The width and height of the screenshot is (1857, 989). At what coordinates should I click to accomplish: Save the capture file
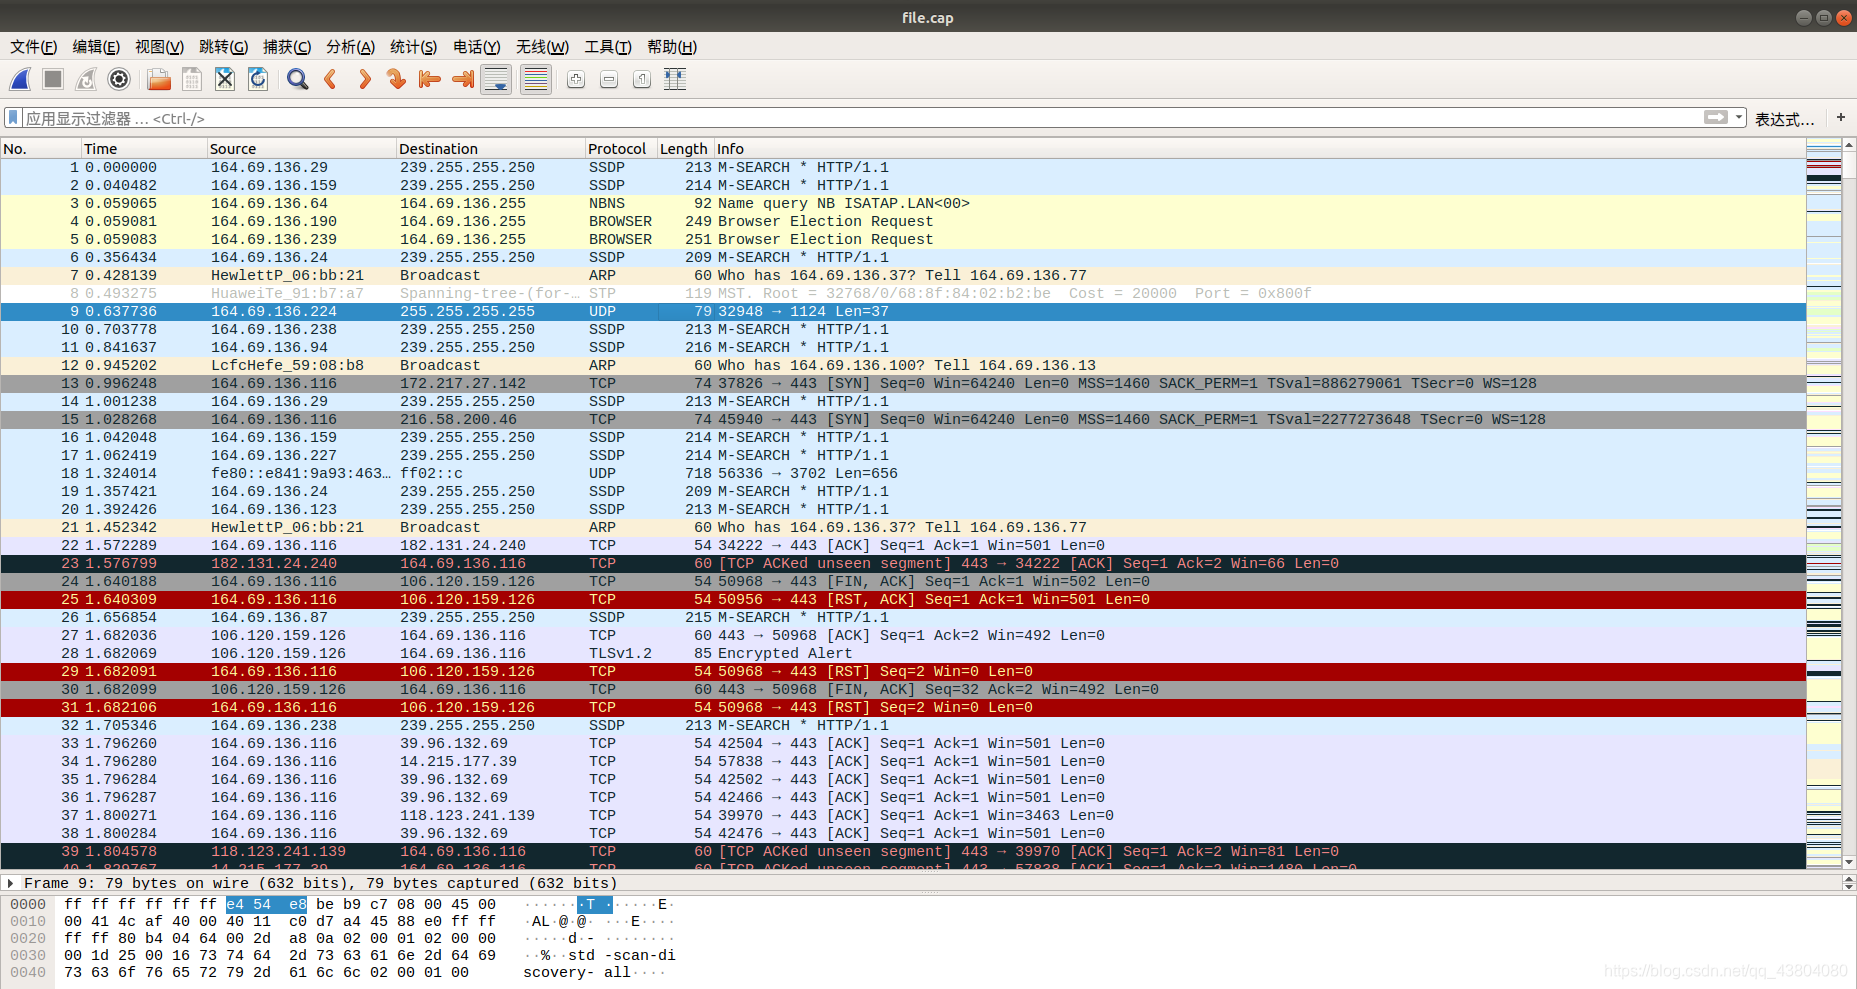pos(192,79)
